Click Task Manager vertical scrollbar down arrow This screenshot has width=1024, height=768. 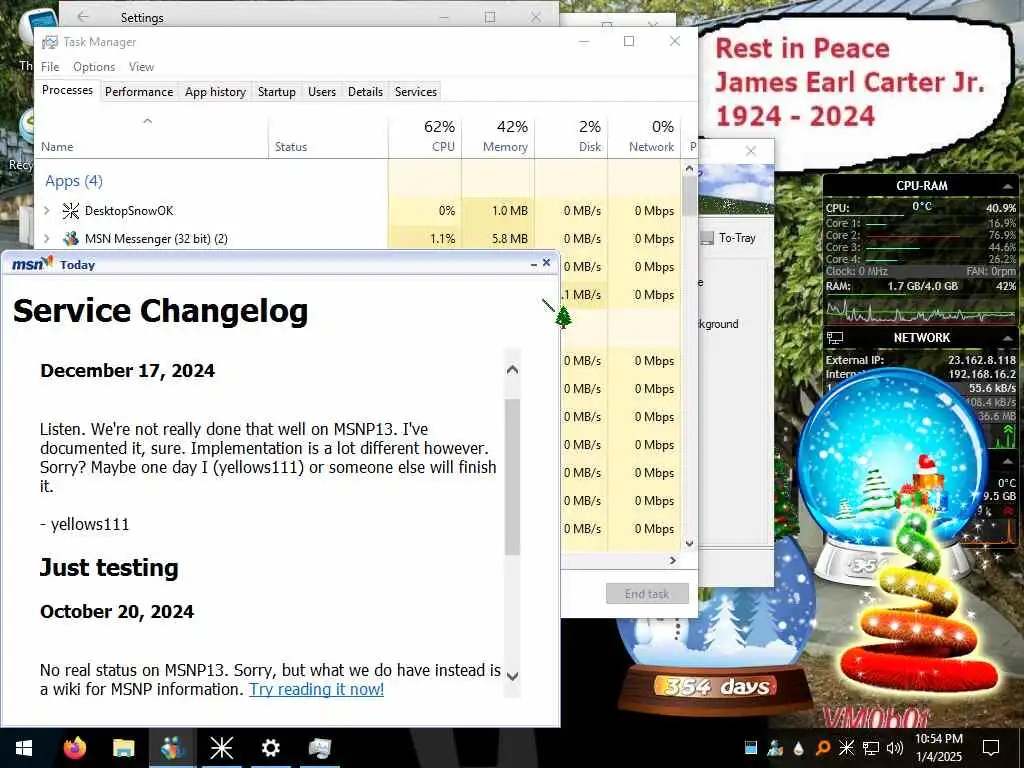690,543
